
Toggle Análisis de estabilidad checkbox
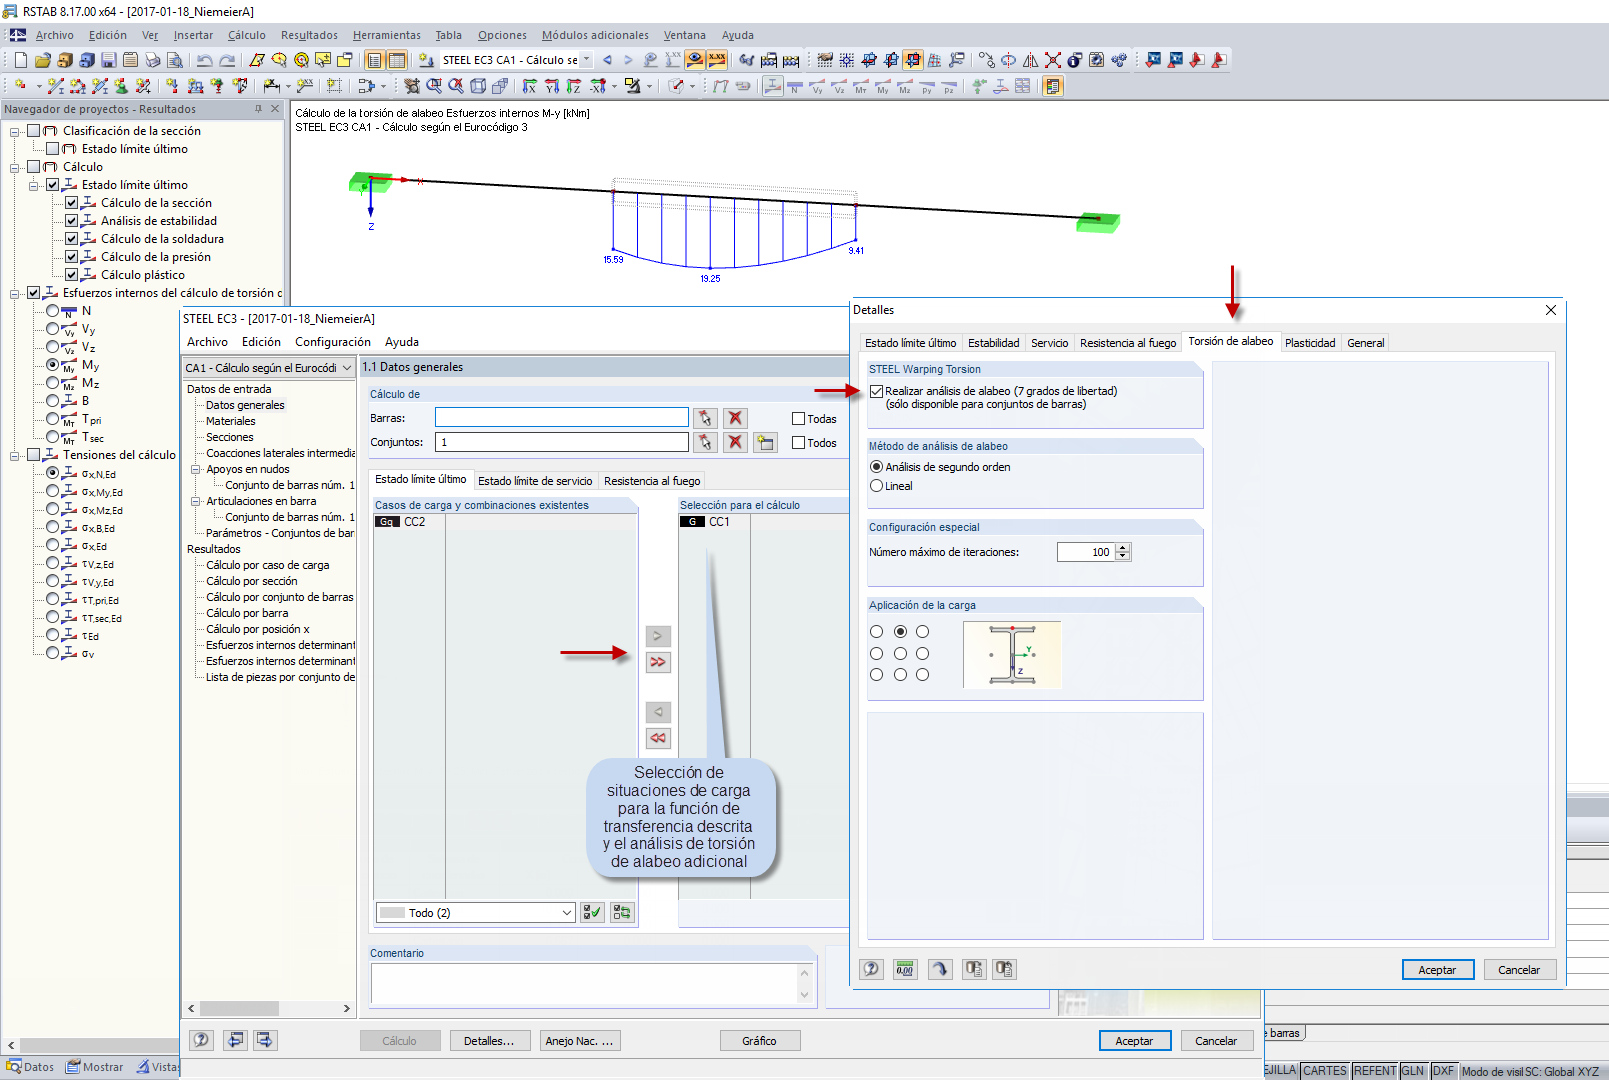point(72,221)
